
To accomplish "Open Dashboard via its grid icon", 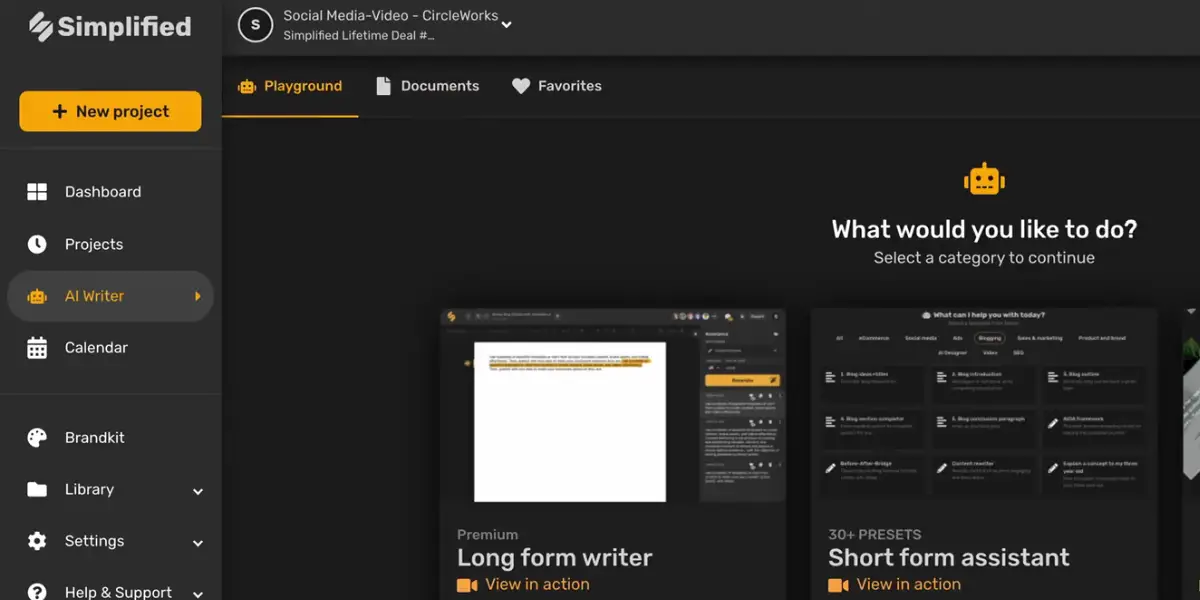I will click(37, 192).
